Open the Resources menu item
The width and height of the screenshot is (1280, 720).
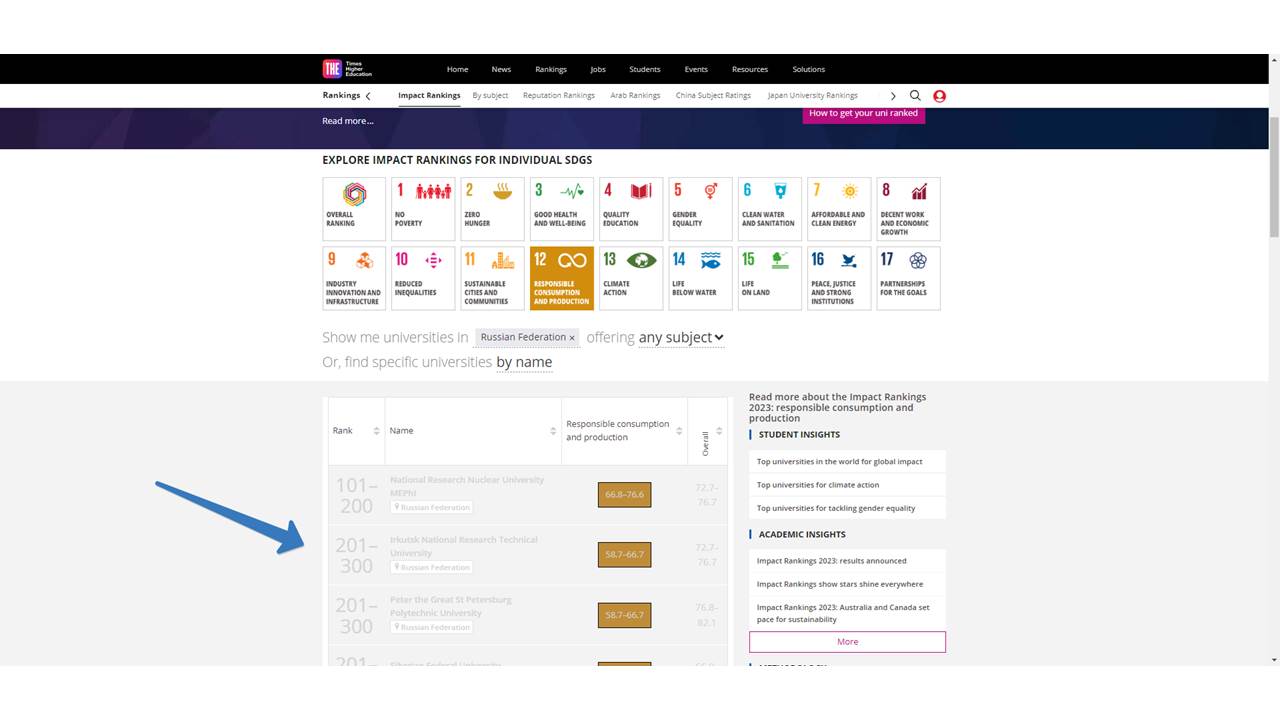point(750,69)
